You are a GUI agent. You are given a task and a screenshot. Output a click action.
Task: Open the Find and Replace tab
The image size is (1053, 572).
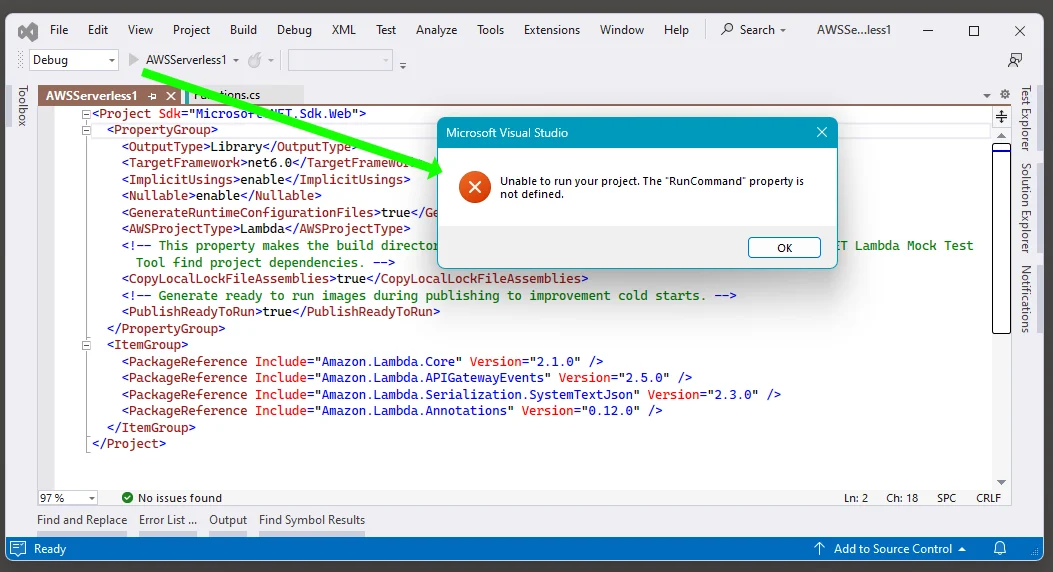[82, 520]
